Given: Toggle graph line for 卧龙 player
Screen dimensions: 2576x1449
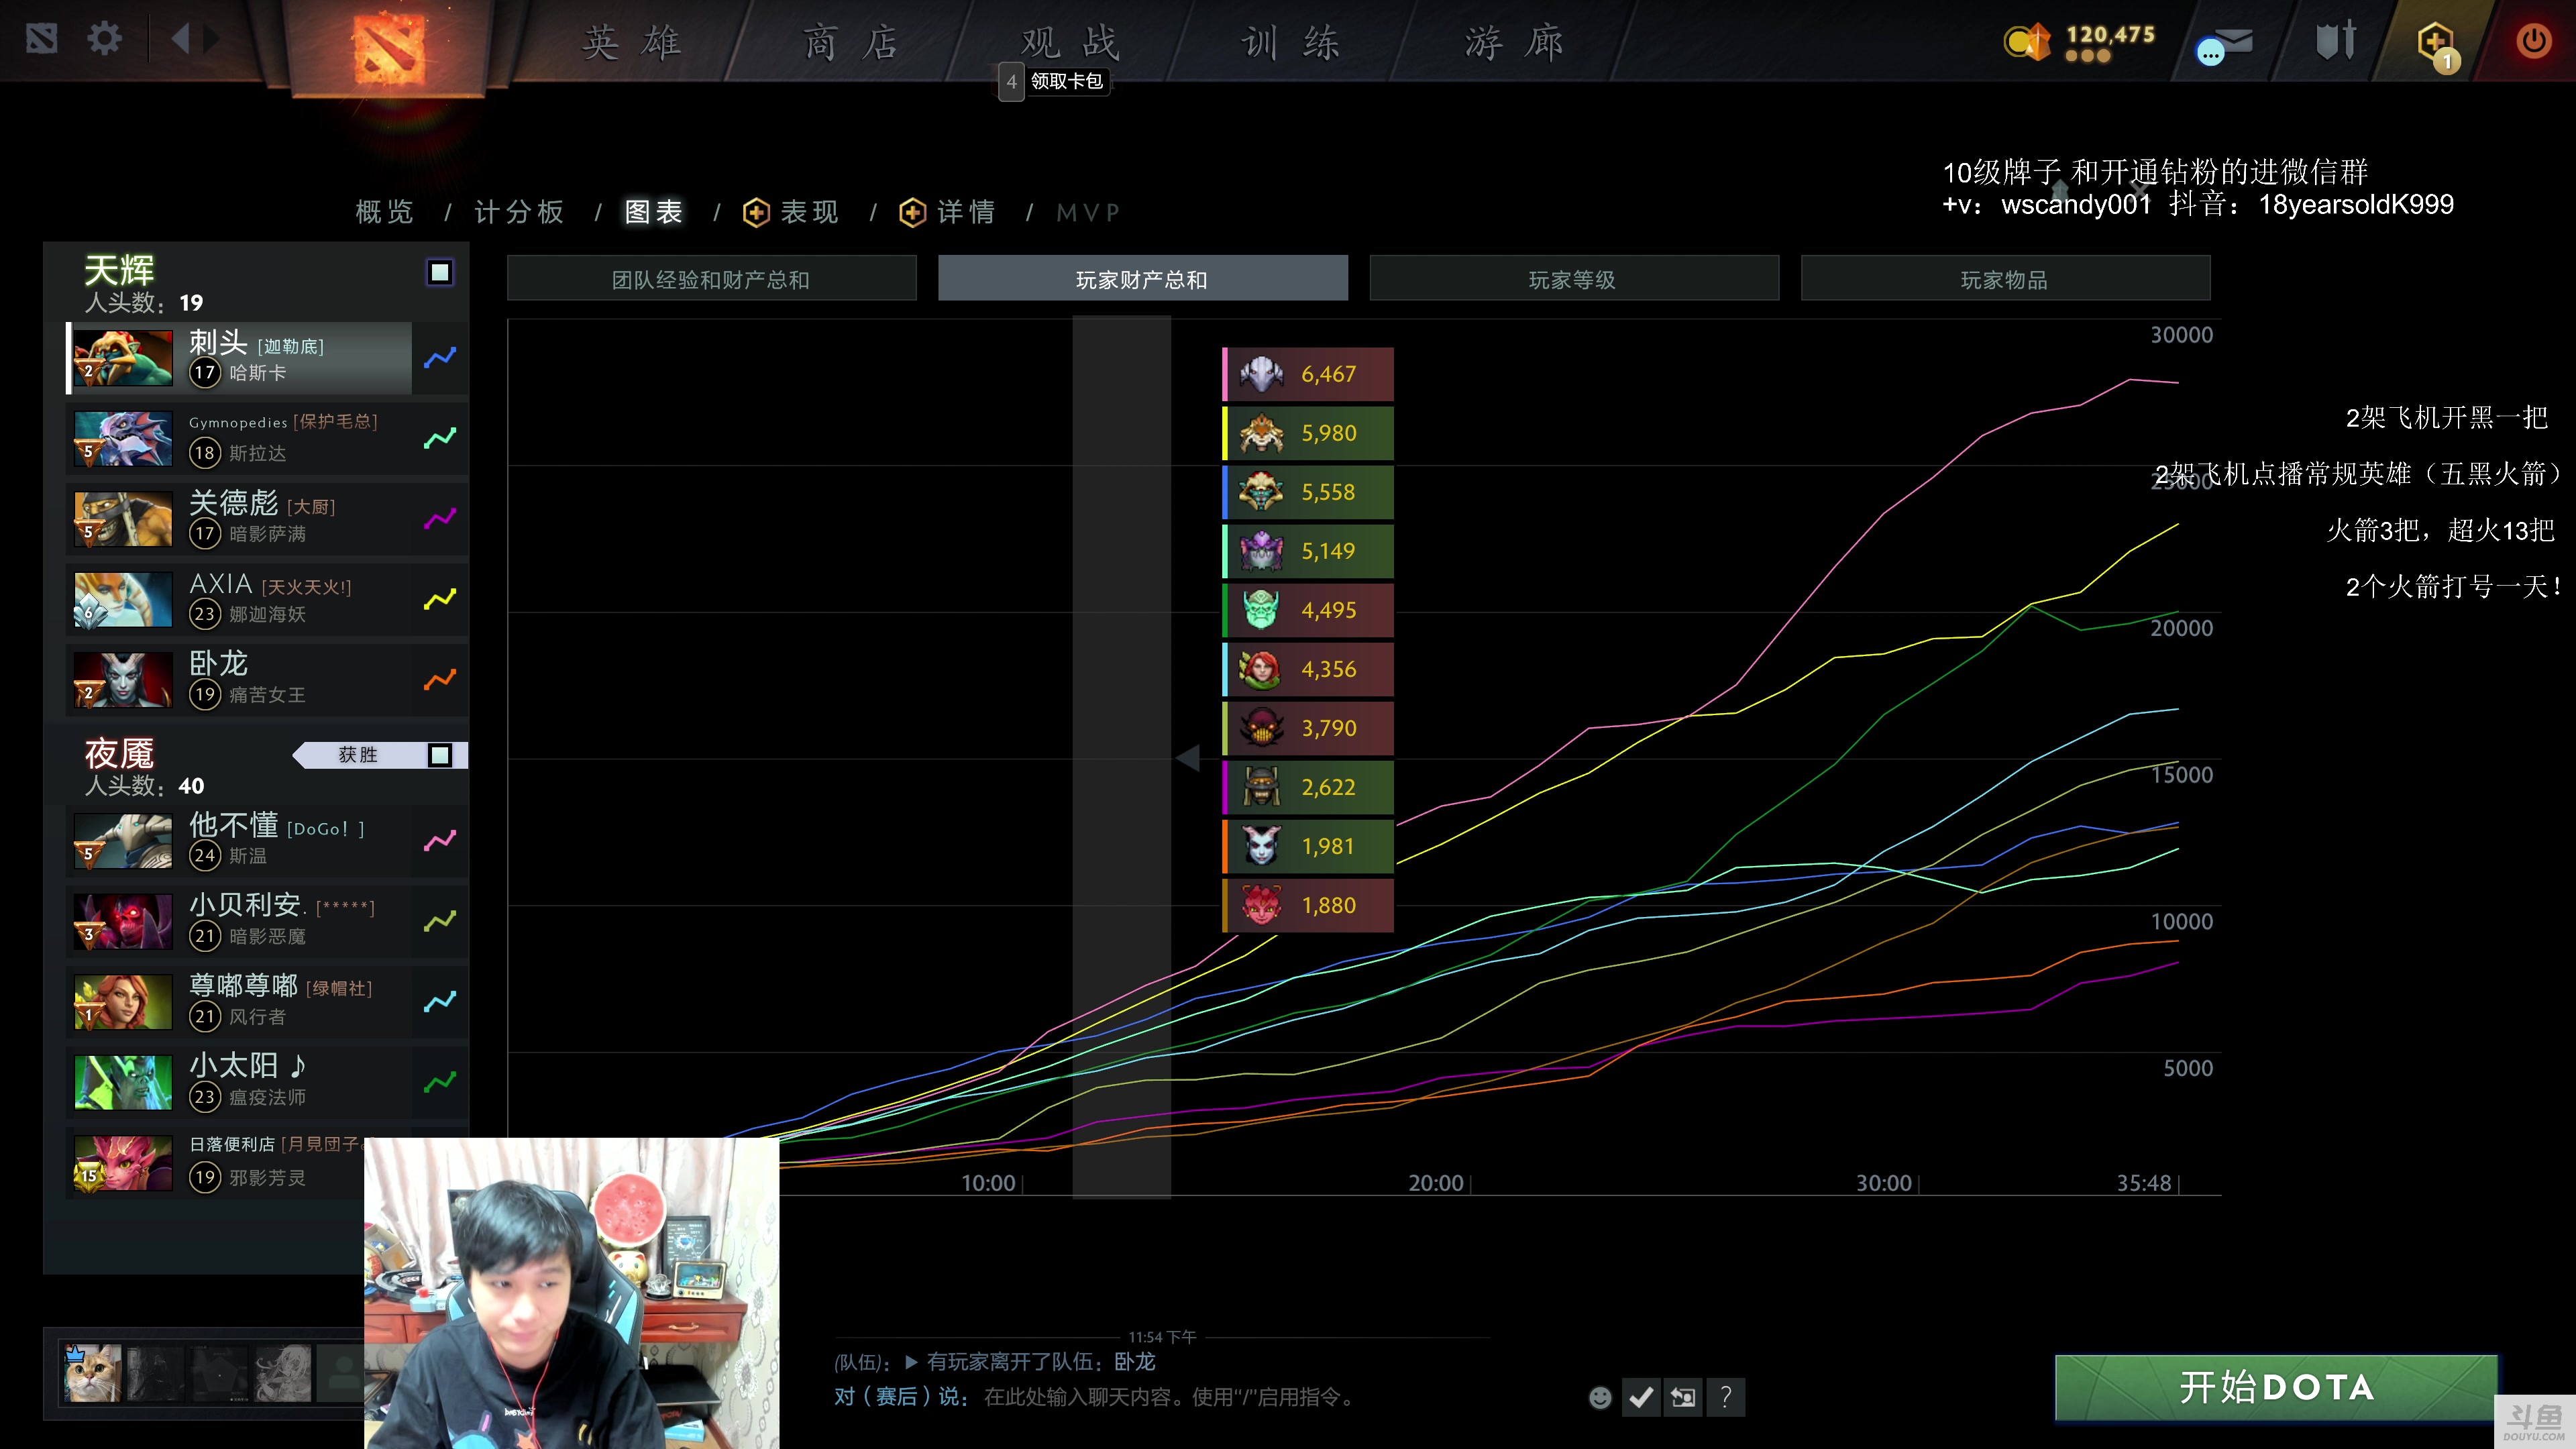Looking at the screenshot, I should tap(440, 680).
